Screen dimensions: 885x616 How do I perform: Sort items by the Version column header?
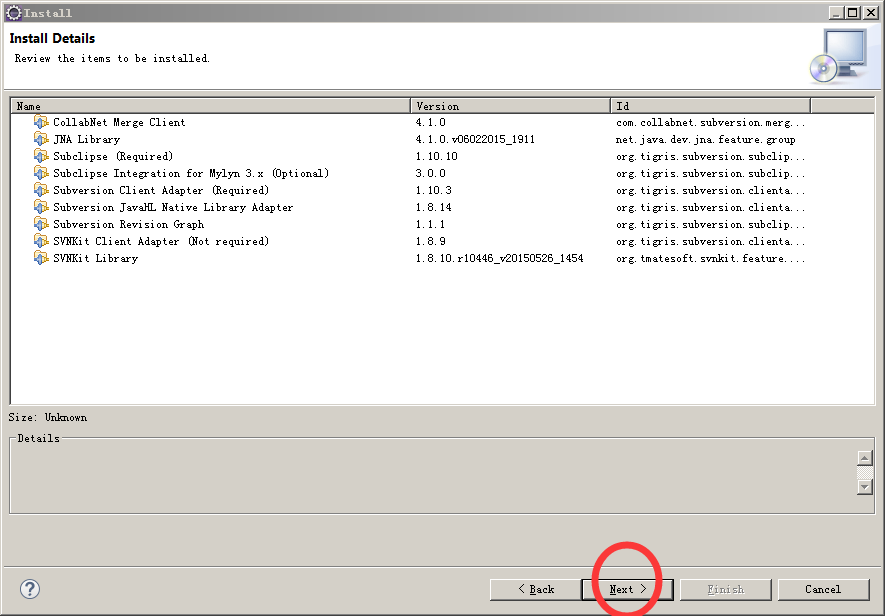pyautogui.click(x=510, y=106)
